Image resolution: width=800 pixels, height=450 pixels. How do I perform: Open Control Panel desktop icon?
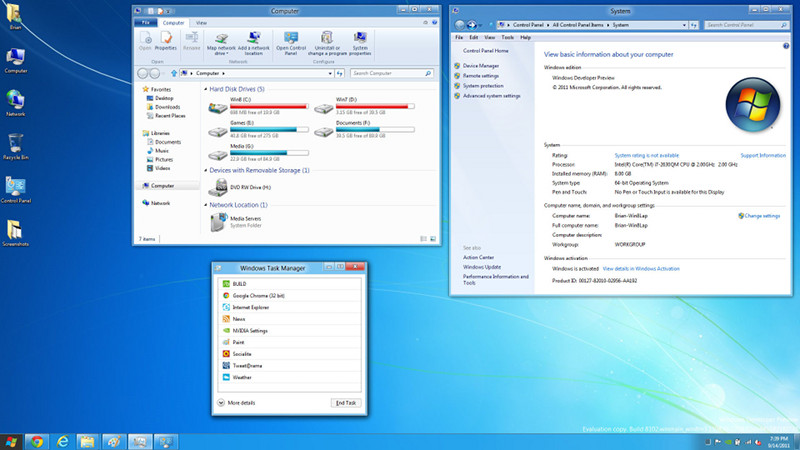coord(15,190)
